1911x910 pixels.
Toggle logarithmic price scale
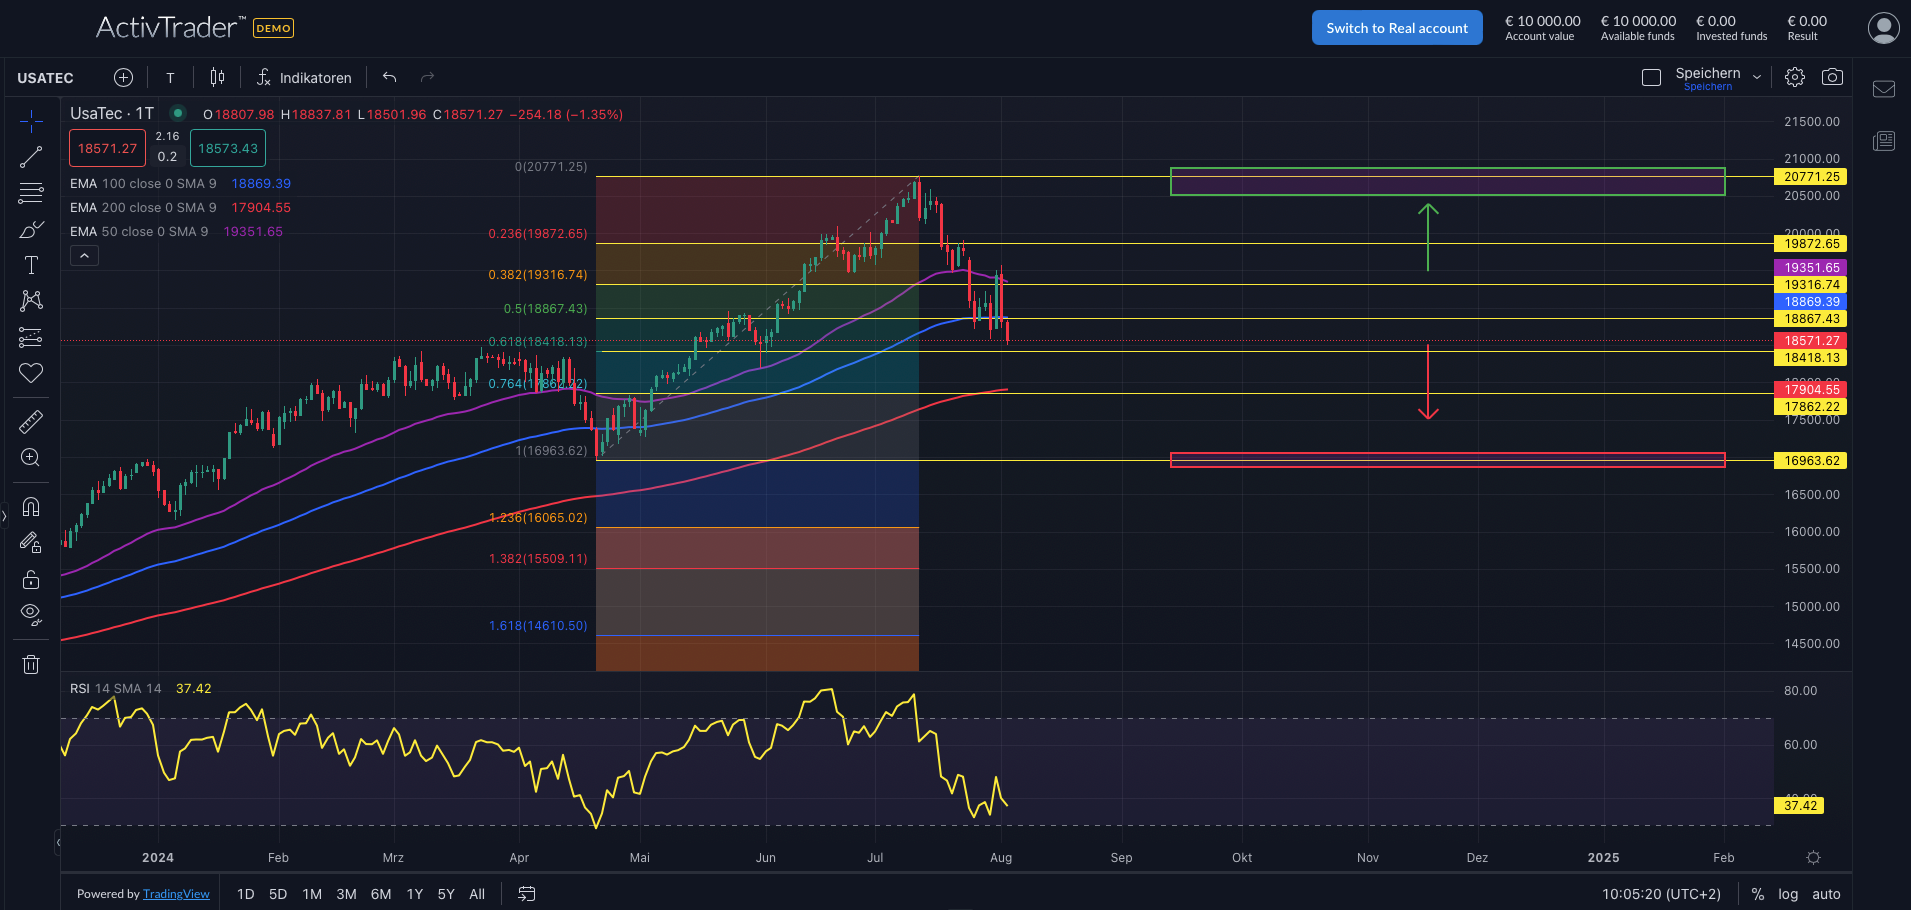coord(1787,893)
